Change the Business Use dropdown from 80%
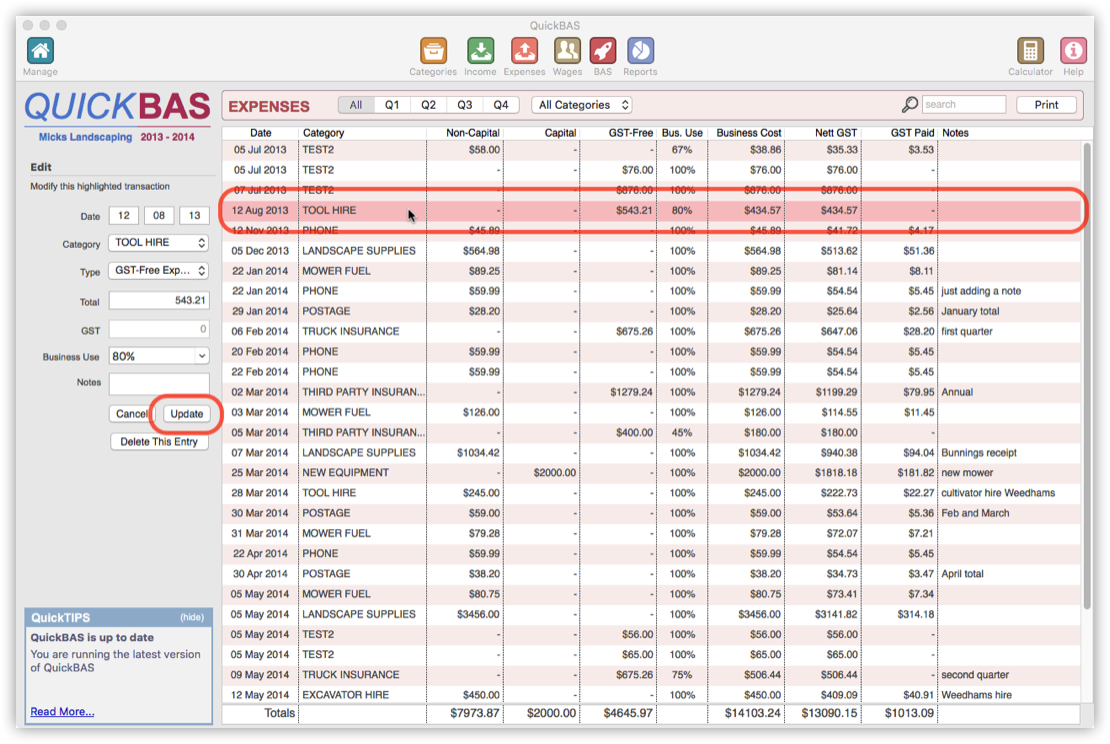The width and height of the screenshot is (1110, 744). click(157, 357)
